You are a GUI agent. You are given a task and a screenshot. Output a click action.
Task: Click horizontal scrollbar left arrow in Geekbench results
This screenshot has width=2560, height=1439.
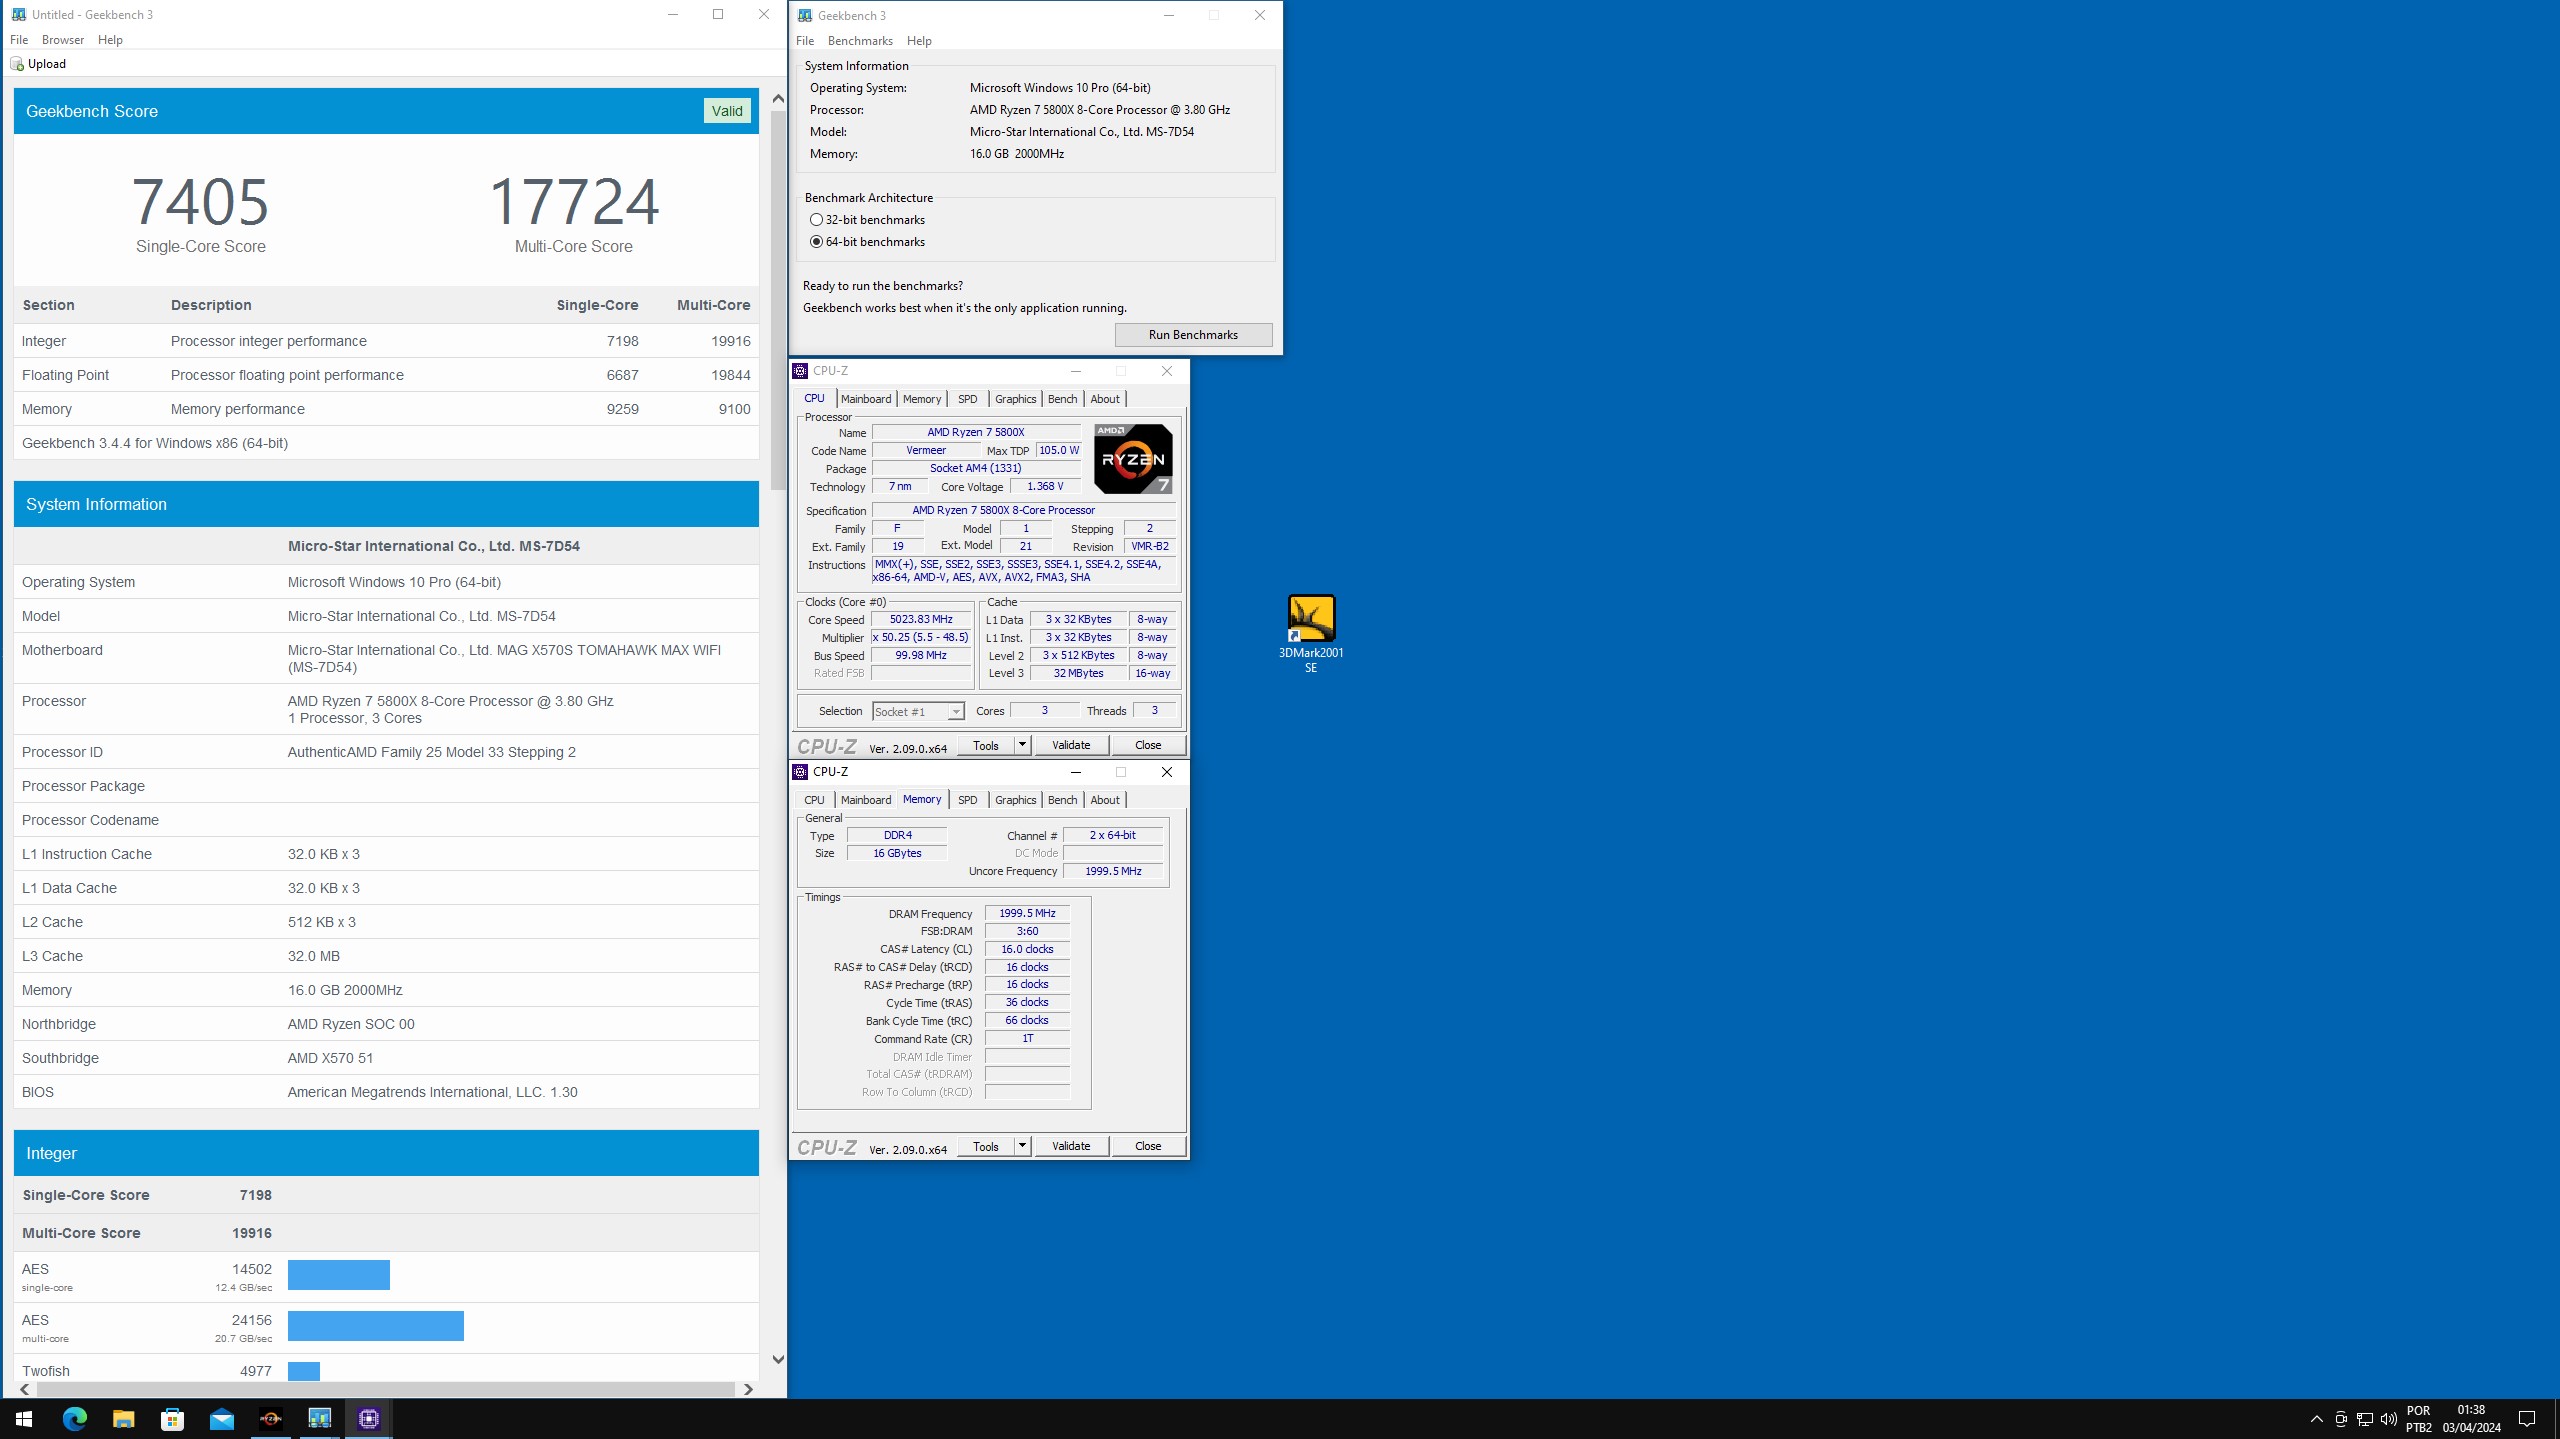point(24,1389)
